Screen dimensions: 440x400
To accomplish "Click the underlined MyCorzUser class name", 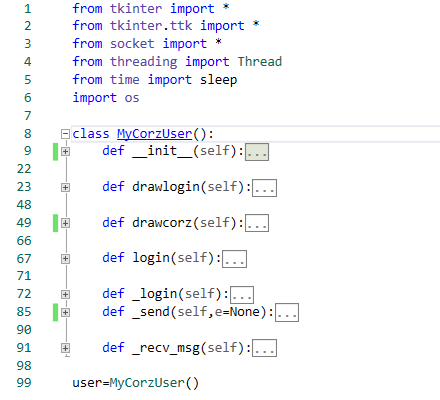I will coord(155,134).
